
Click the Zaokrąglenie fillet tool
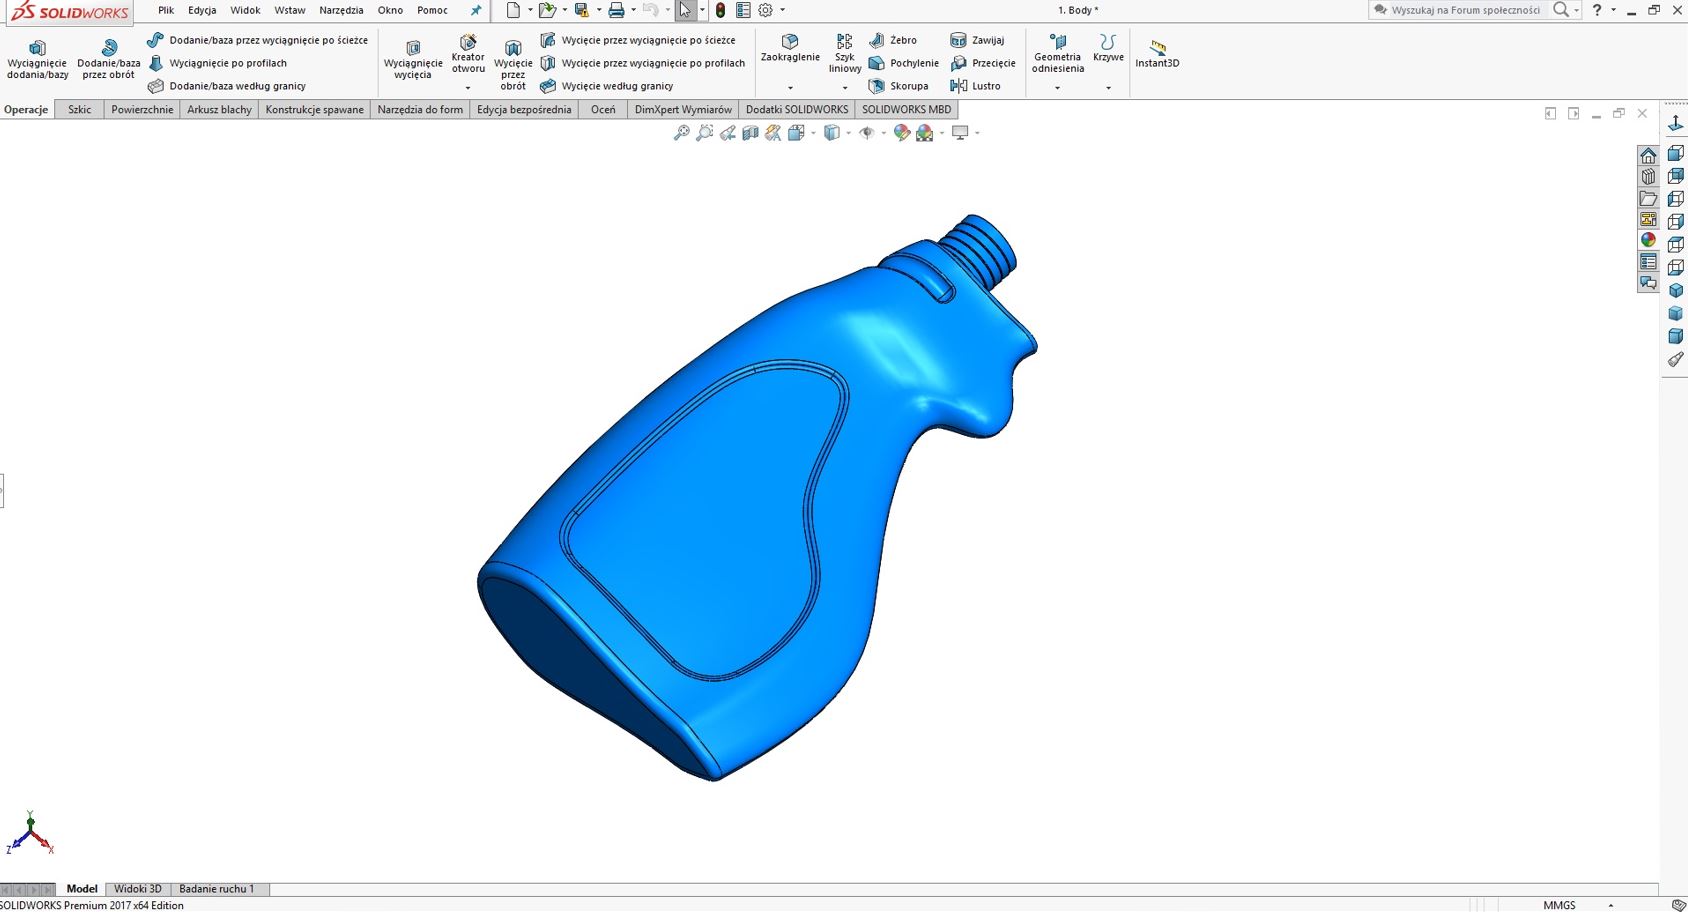[x=790, y=48]
